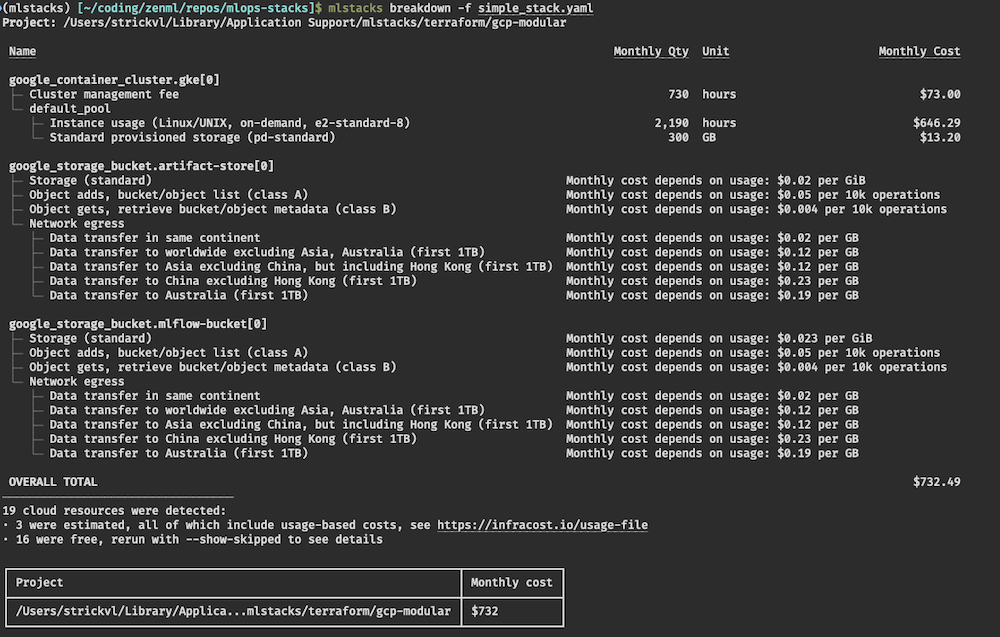Click the $732.49 overall total amount

click(x=936, y=482)
